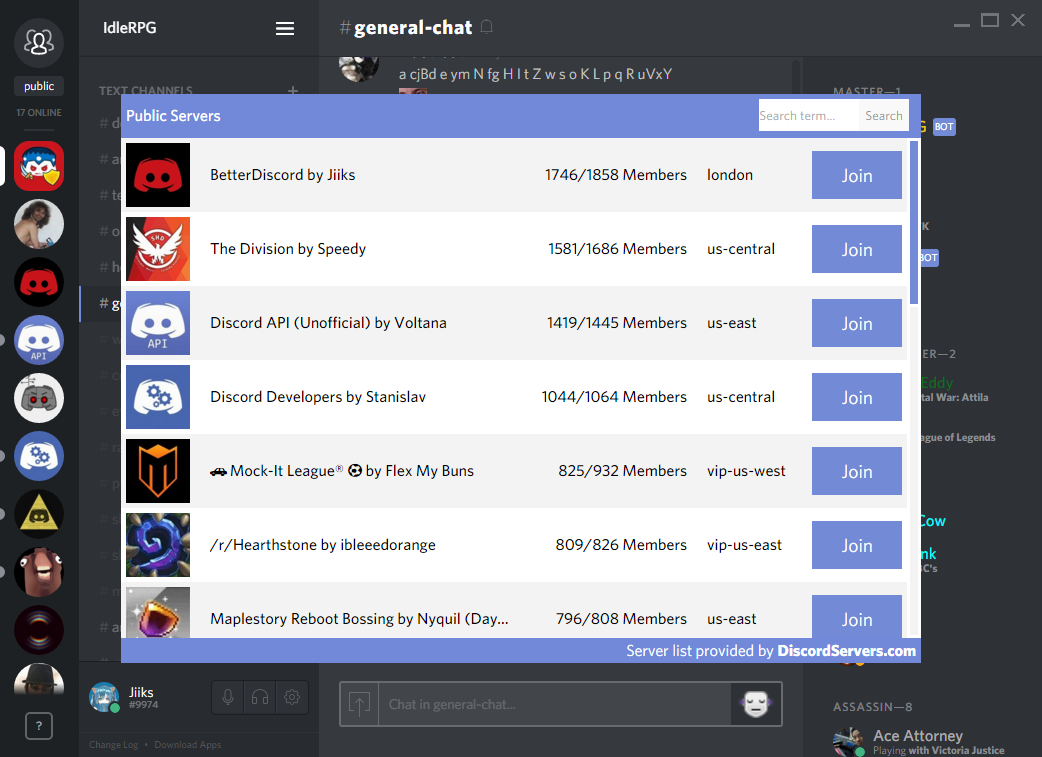Open the Discord API server icon in sidebar
The image size is (1042, 757).
coord(39,340)
